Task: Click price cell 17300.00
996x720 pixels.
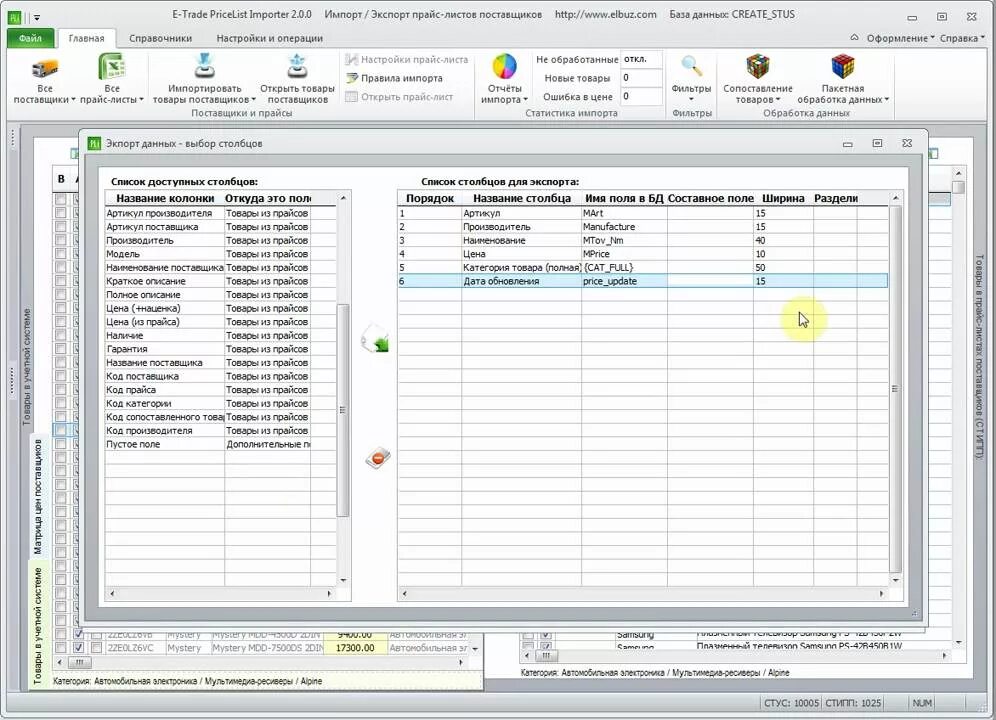Action: click(354, 648)
